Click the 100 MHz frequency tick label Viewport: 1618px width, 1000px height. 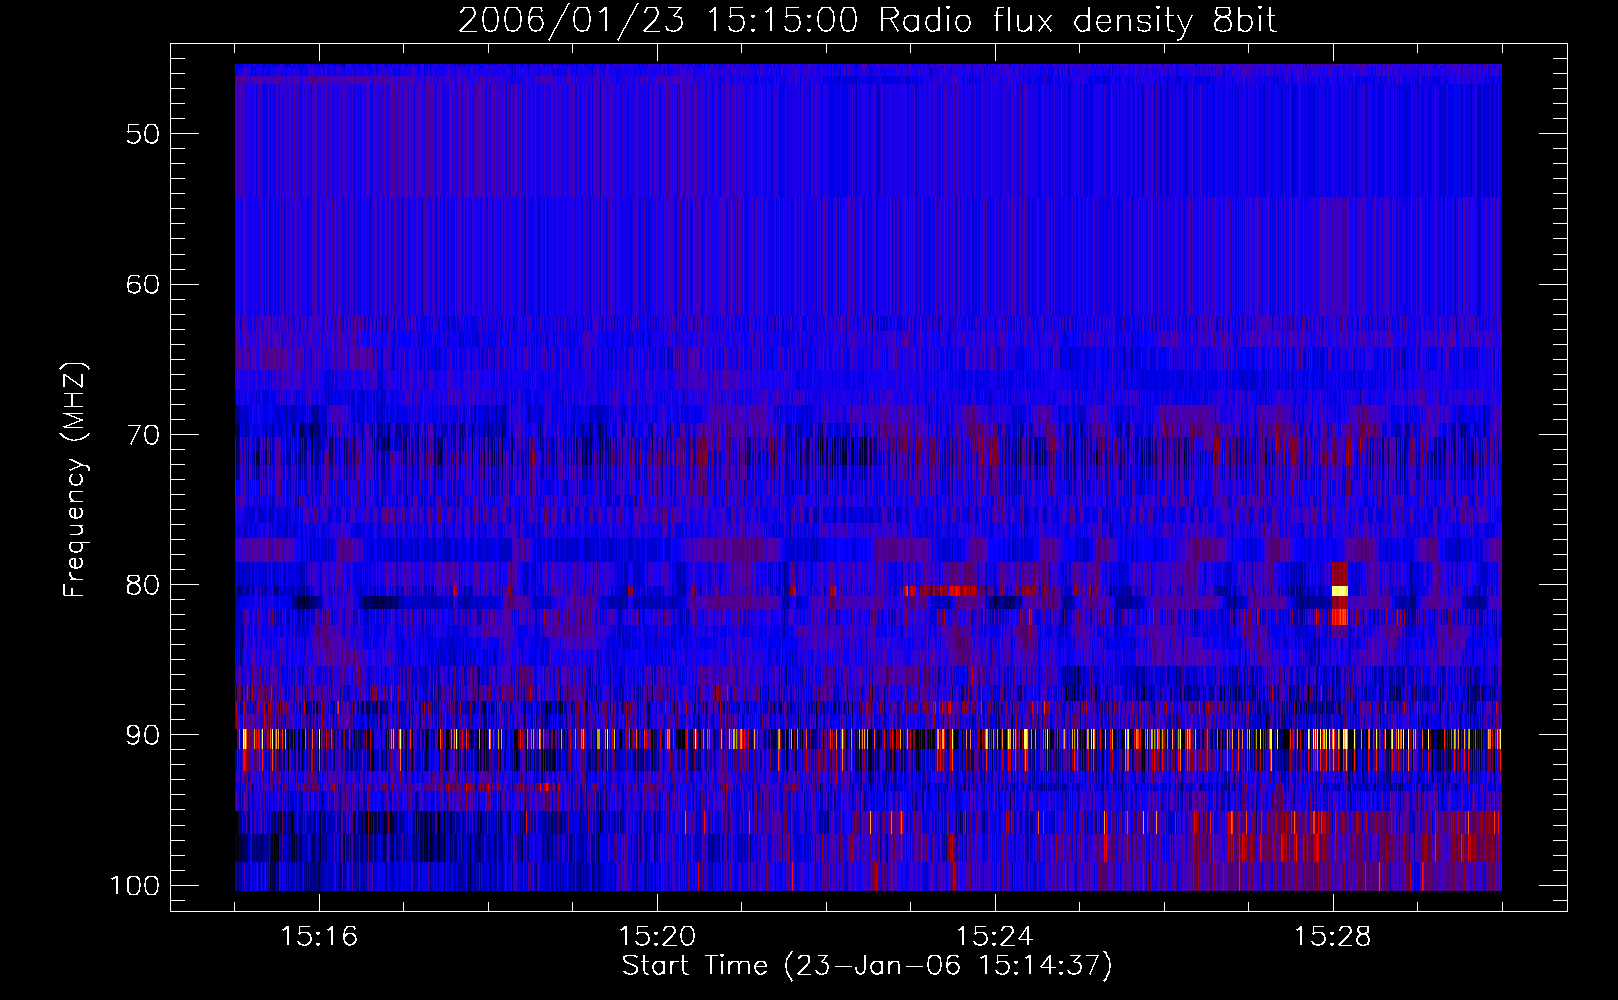[135, 886]
